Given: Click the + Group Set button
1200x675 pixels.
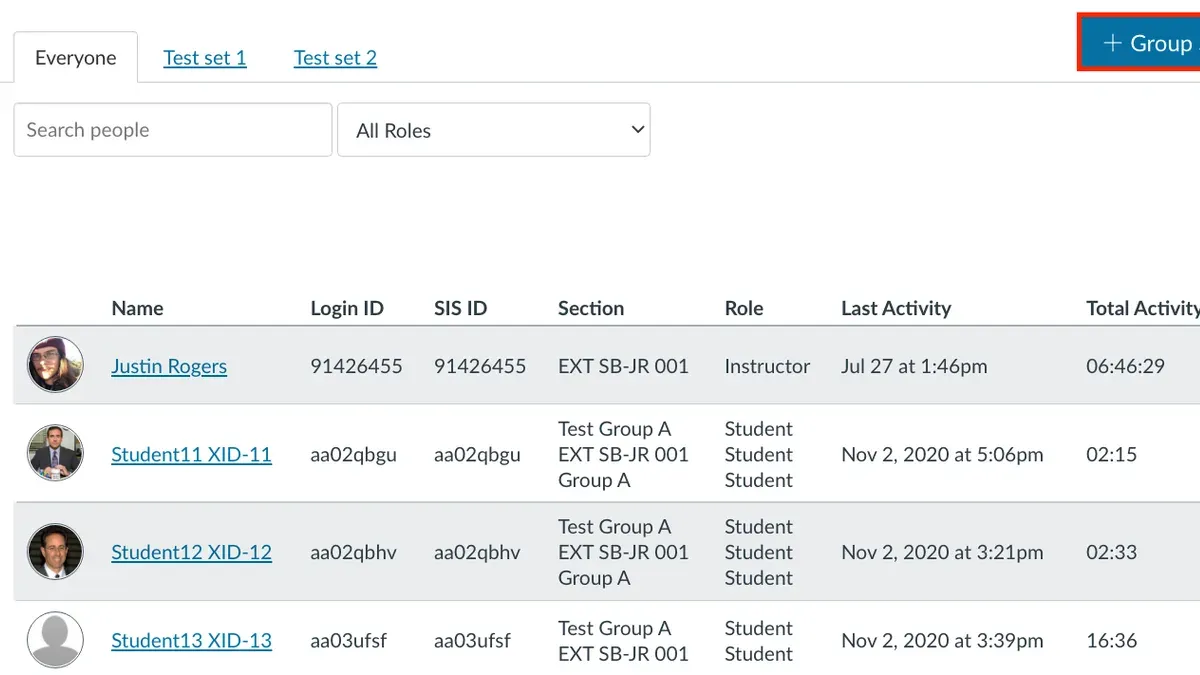Looking at the screenshot, I should [1140, 43].
